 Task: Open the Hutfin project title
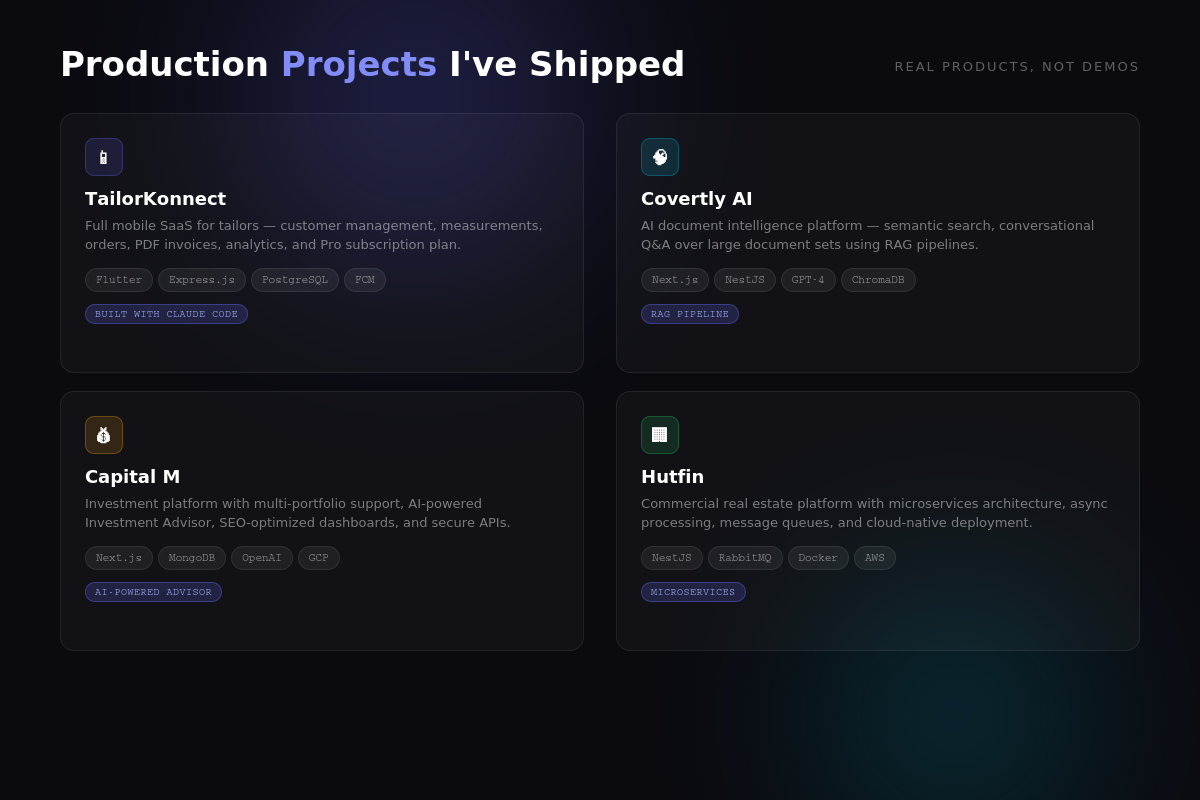672,476
